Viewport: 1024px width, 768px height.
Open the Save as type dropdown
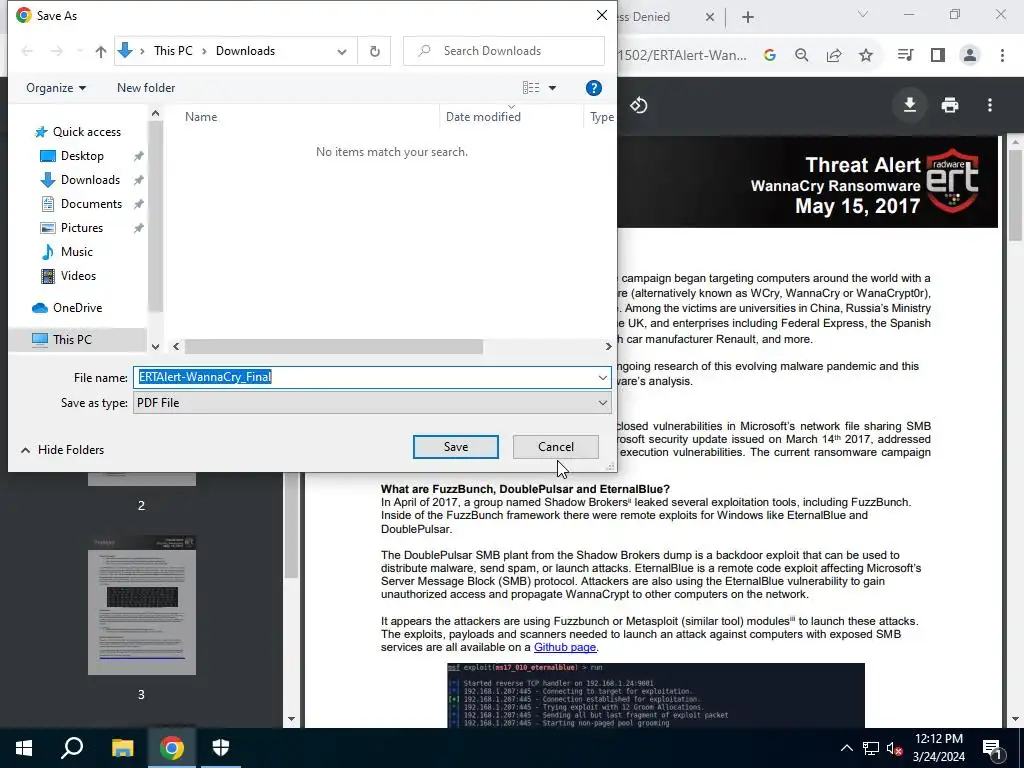pos(372,403)
